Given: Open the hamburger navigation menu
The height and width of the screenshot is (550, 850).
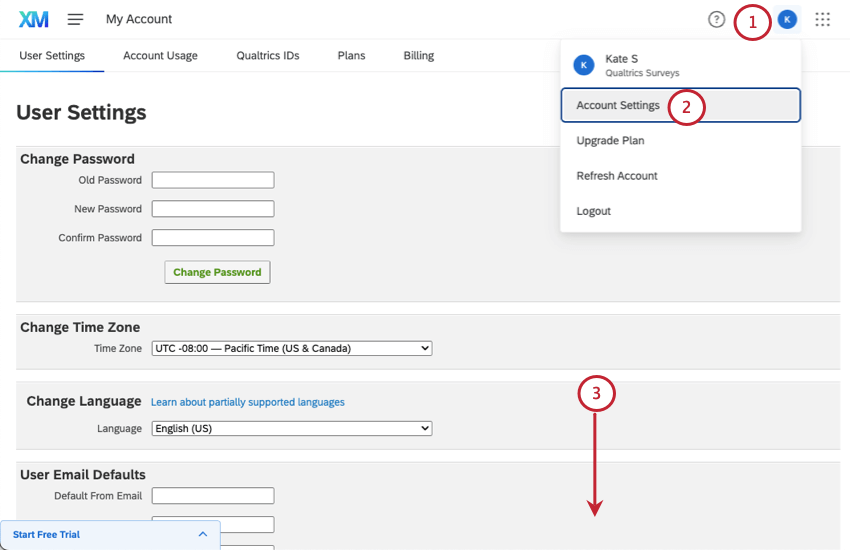Looking at the screenshot, I should pos(75,20).
